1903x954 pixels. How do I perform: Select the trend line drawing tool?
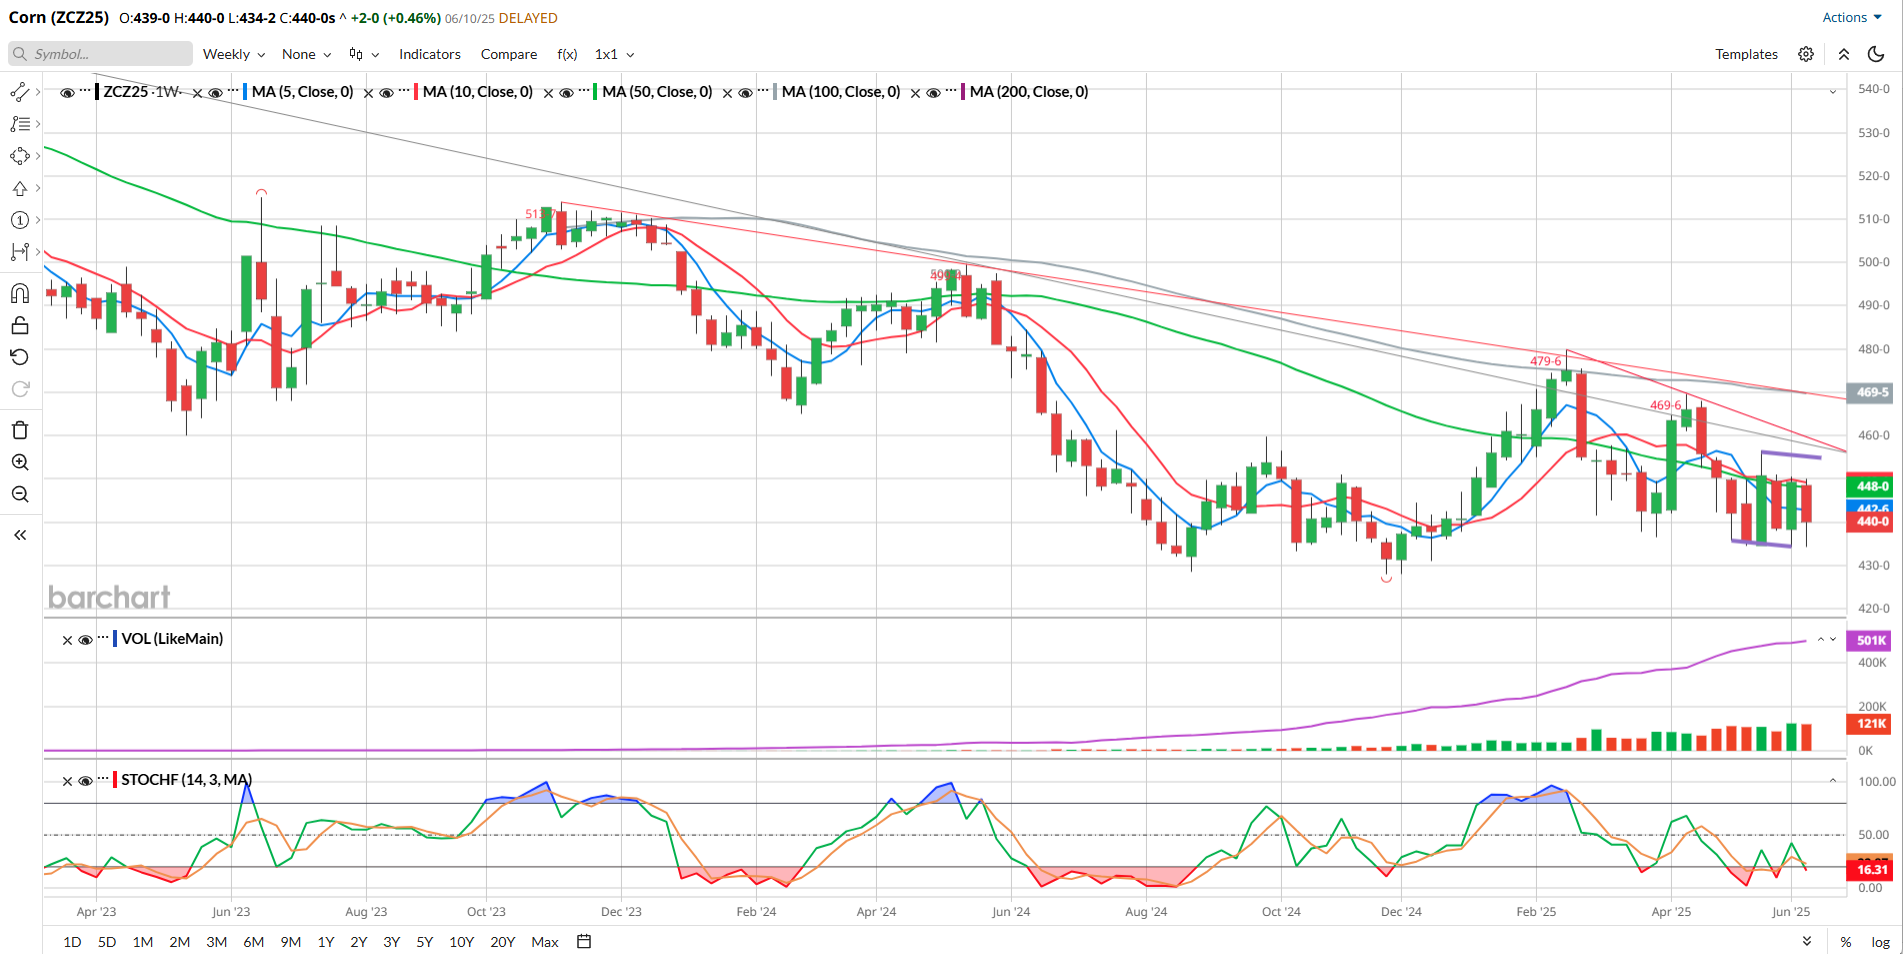tap(19, 92)
